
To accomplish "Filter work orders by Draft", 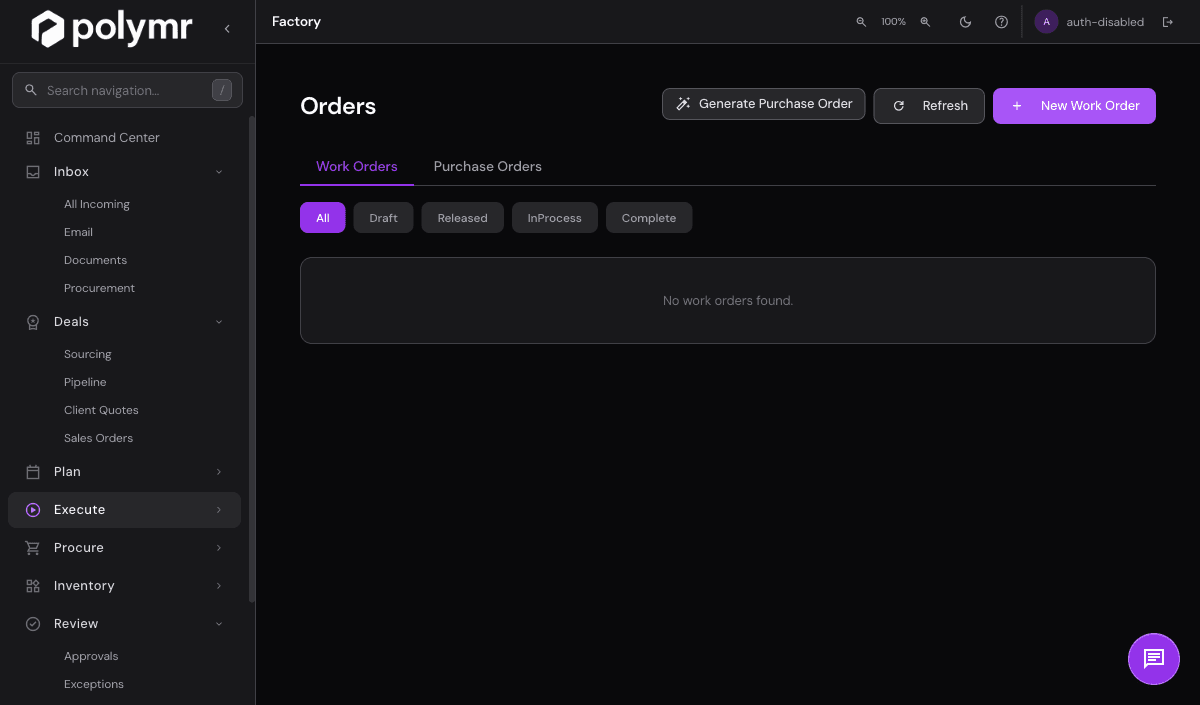I will tap(384, 218).
